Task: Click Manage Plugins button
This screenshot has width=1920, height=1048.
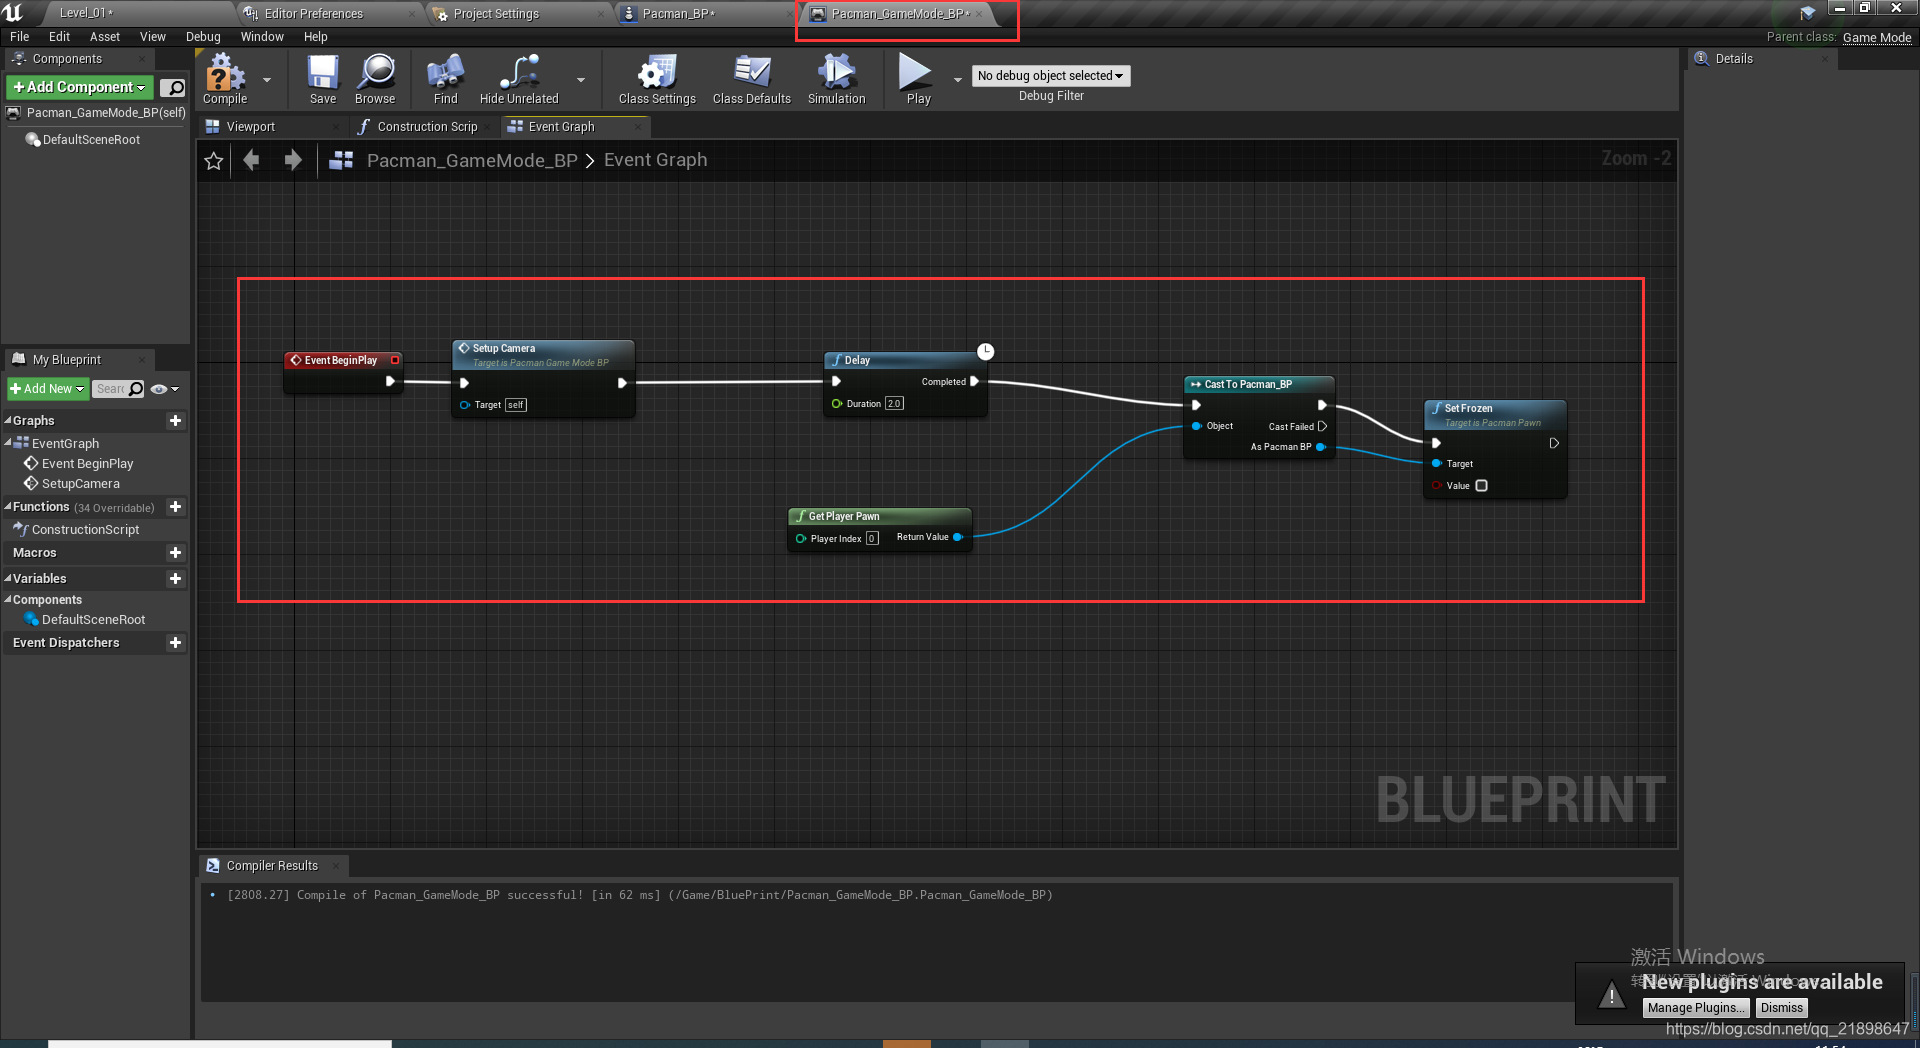Action: click(x=1696, y=1008)
